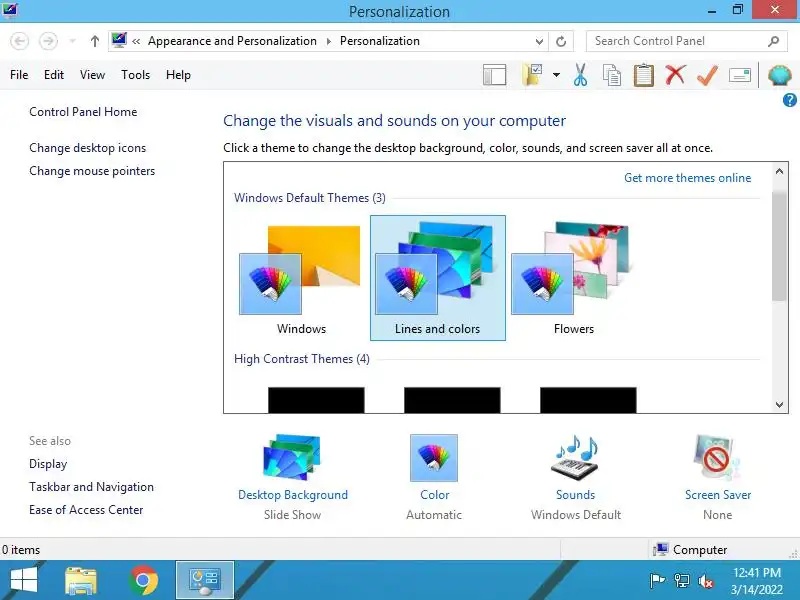Open the Action Center flag icon
This screenshot has width=800, height=600.
(x=657, y=581)
